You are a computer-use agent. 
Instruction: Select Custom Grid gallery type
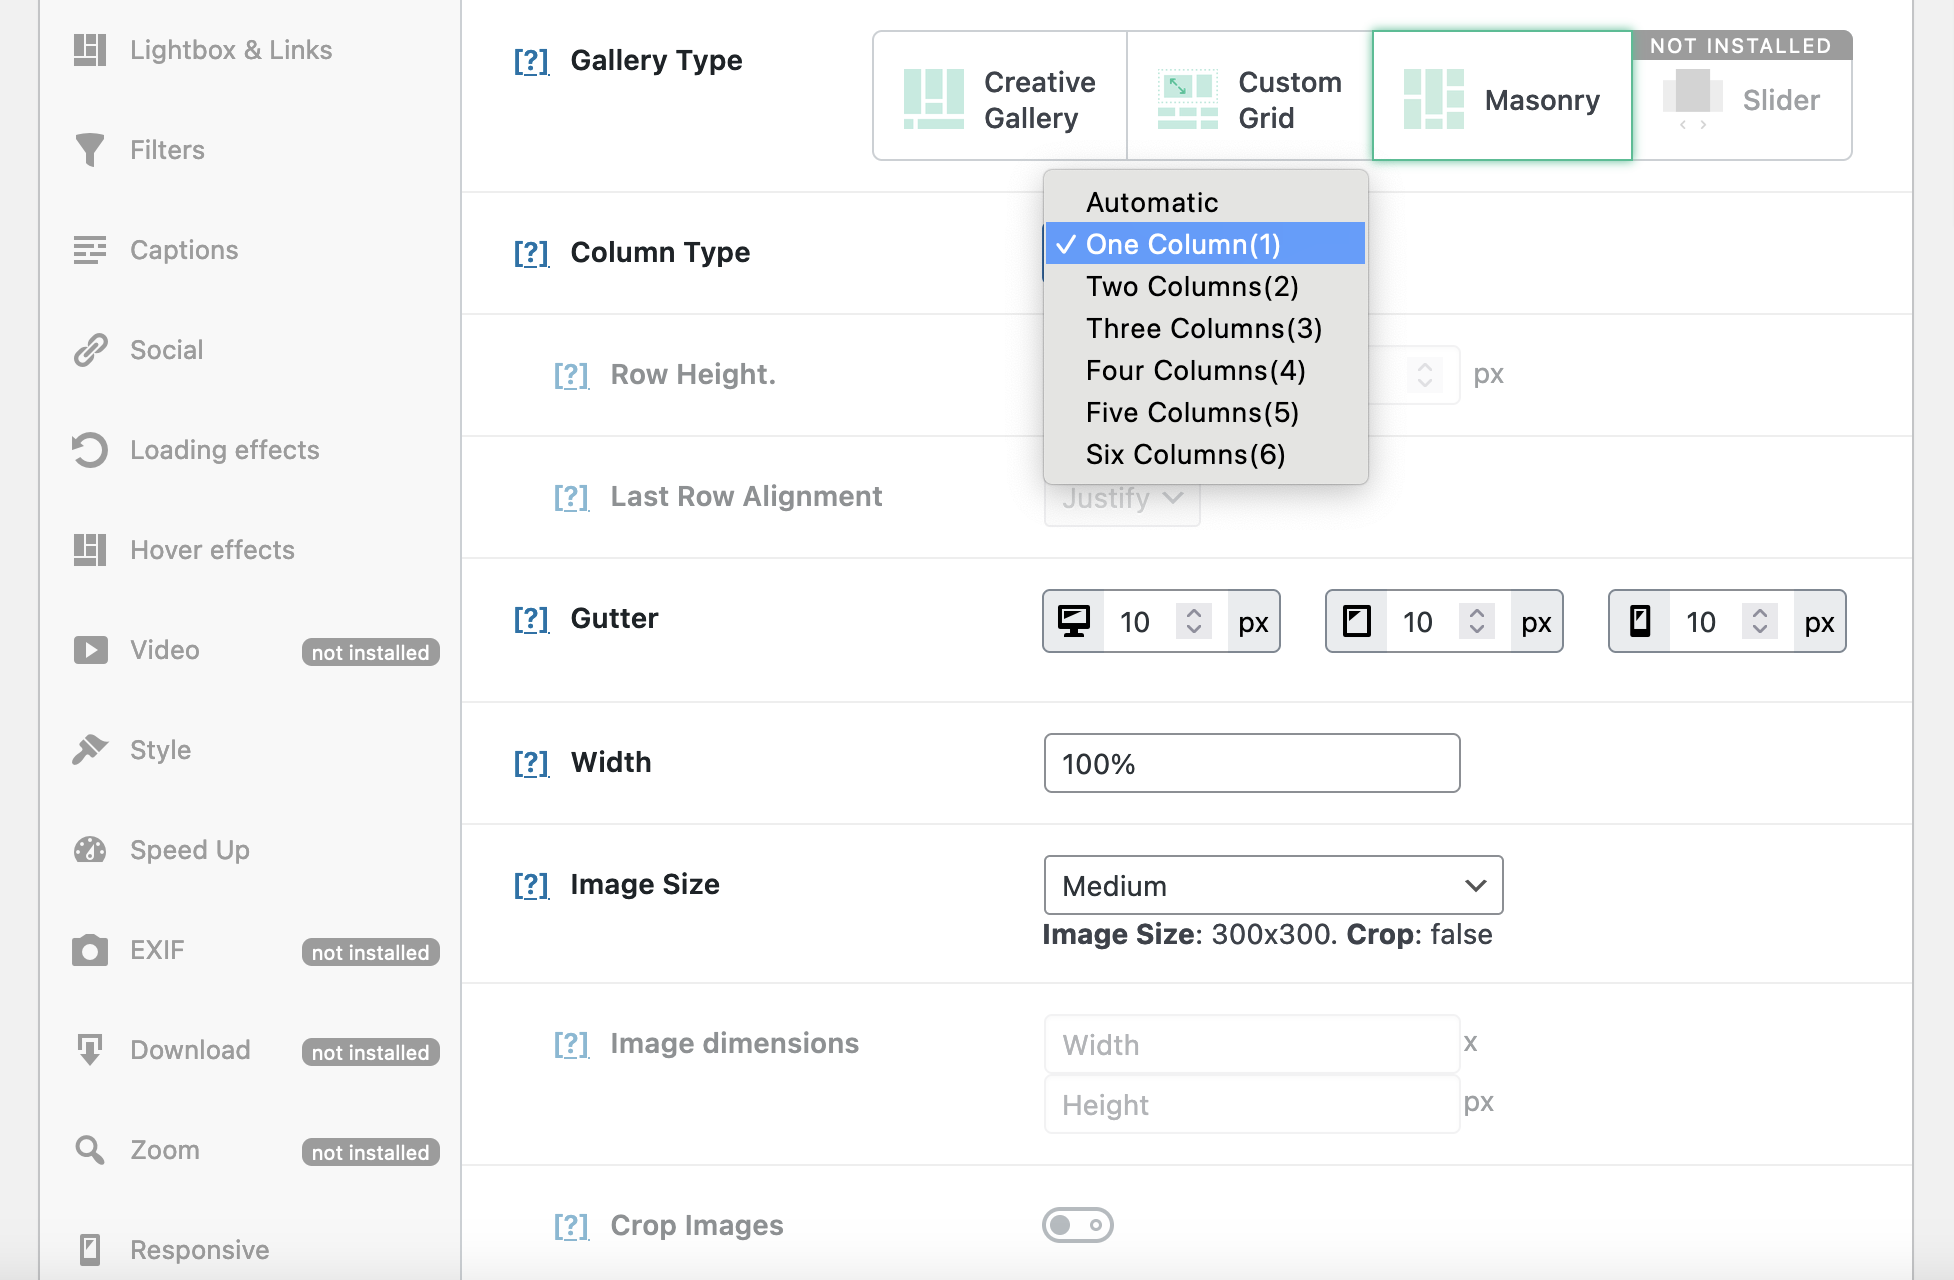(x=1249, y=98)
